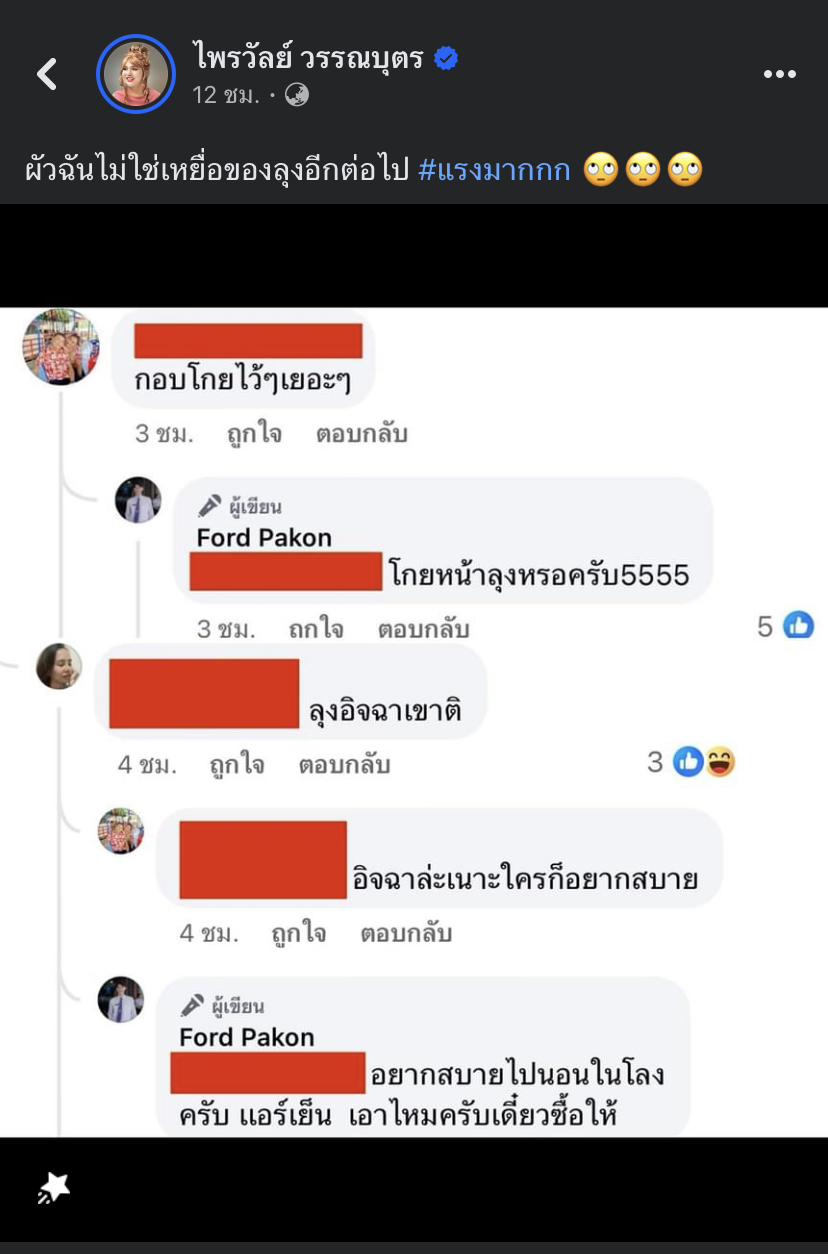Like the comment กอบโกยไว้ๆเยอะๆ
This screenshot has height=1254, width=828.
pos(254,434)
